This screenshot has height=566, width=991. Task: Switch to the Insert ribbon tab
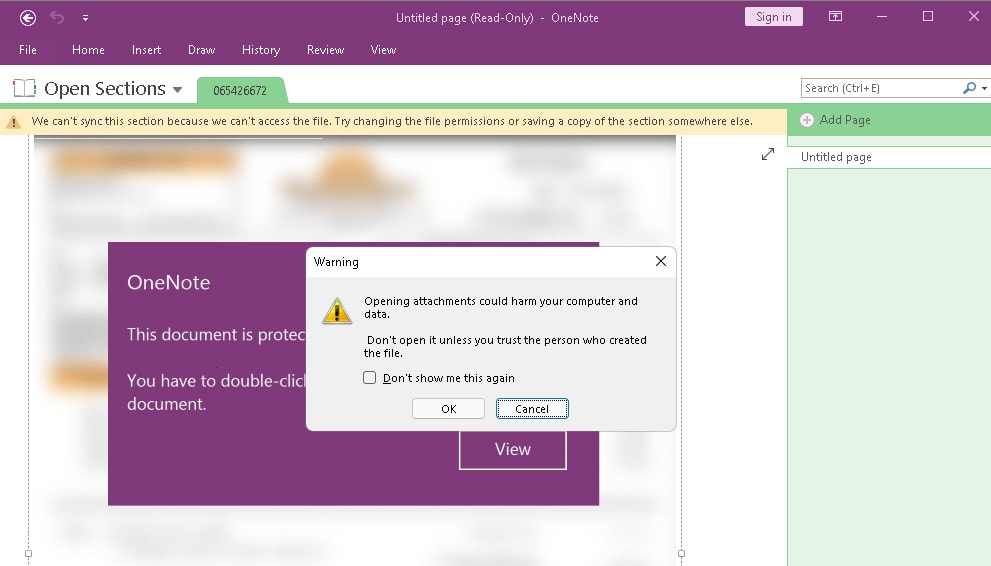click(x=146, y=50)
